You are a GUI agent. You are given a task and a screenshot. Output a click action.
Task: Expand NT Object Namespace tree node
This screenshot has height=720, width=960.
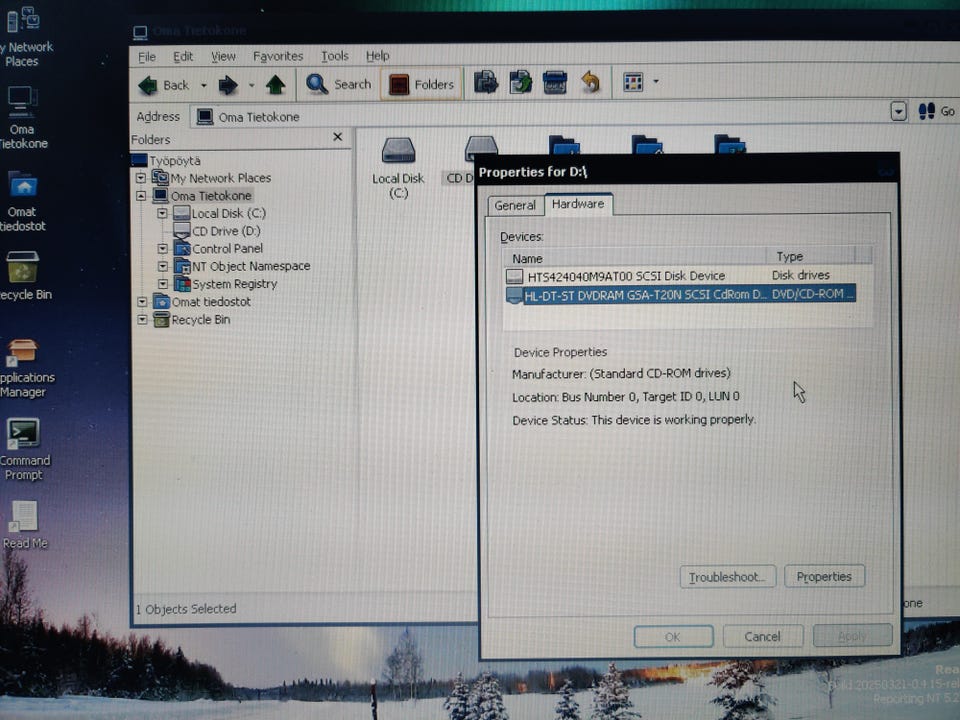(162, 266)
